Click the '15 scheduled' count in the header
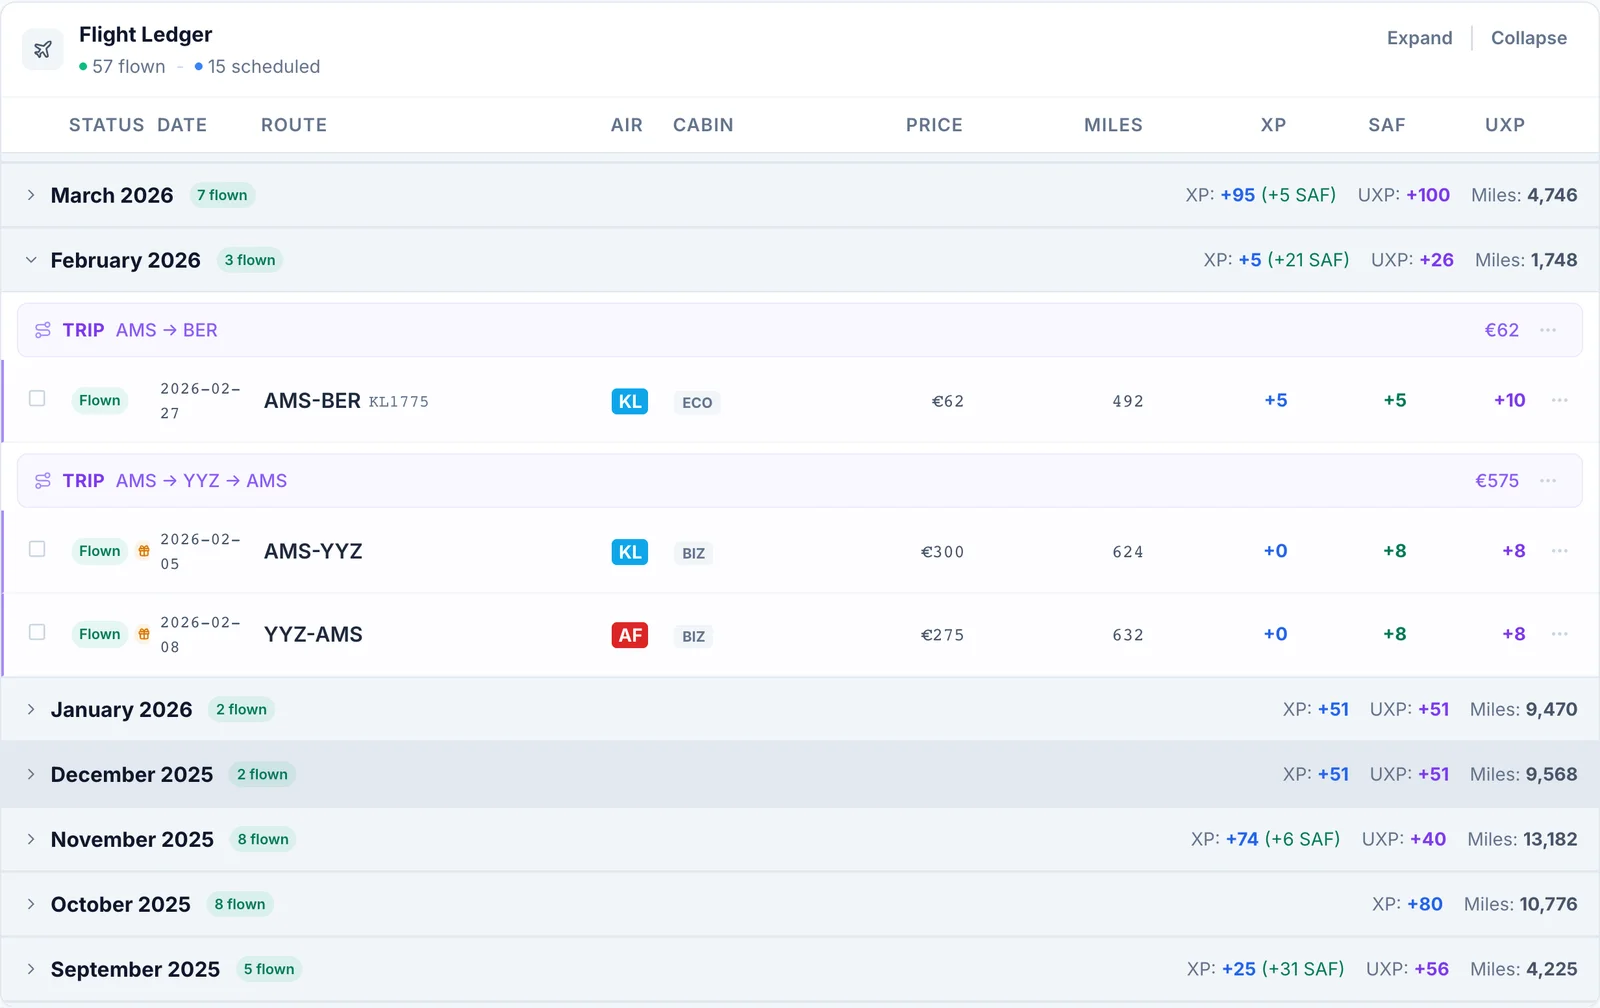The height and width of the screenshot is (1008, 1600). (257, 67)
